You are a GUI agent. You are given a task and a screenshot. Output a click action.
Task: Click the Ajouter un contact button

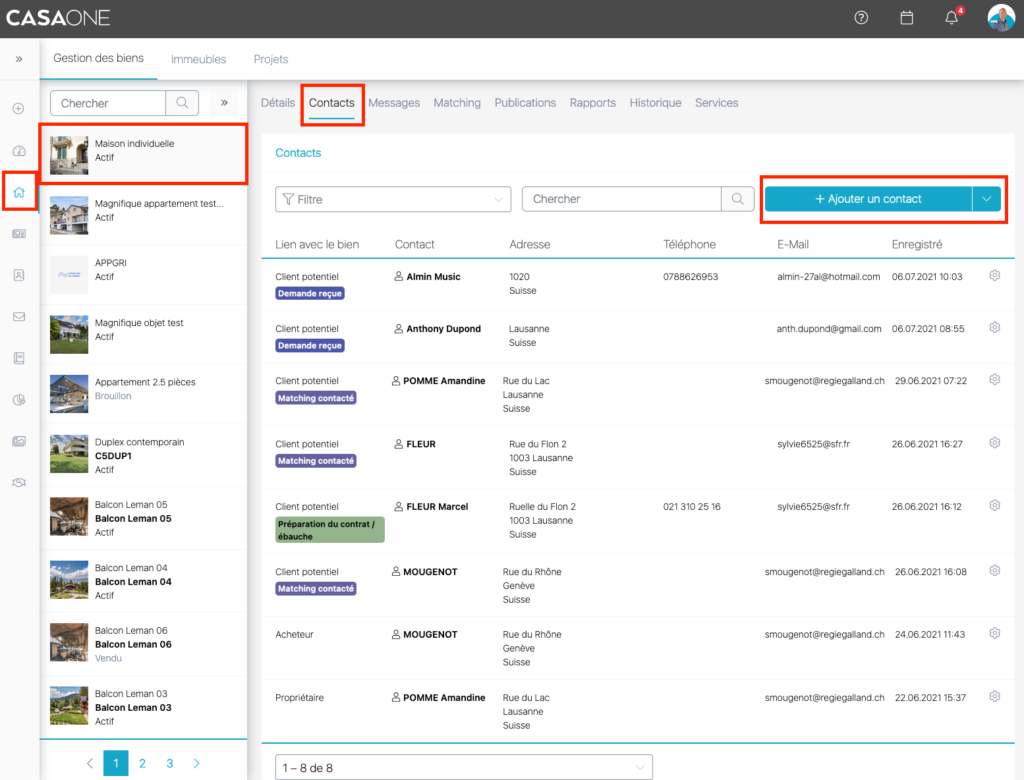tap(868, 199)
